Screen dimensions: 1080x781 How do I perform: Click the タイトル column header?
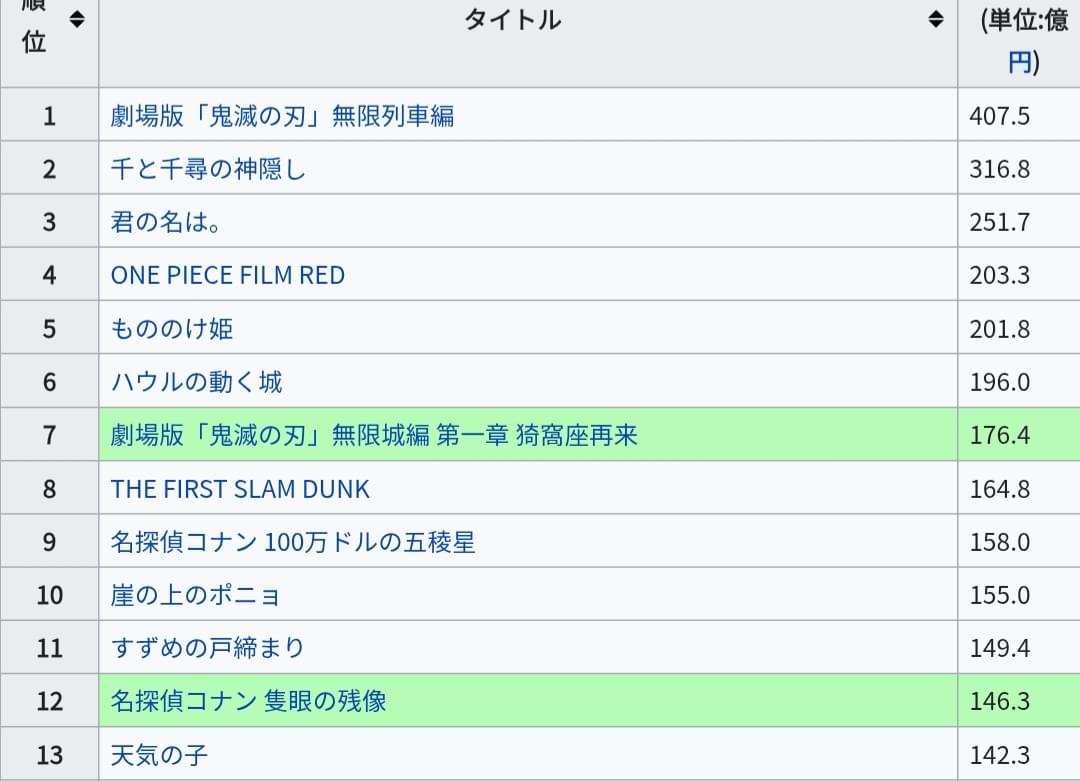pos(512,19)
